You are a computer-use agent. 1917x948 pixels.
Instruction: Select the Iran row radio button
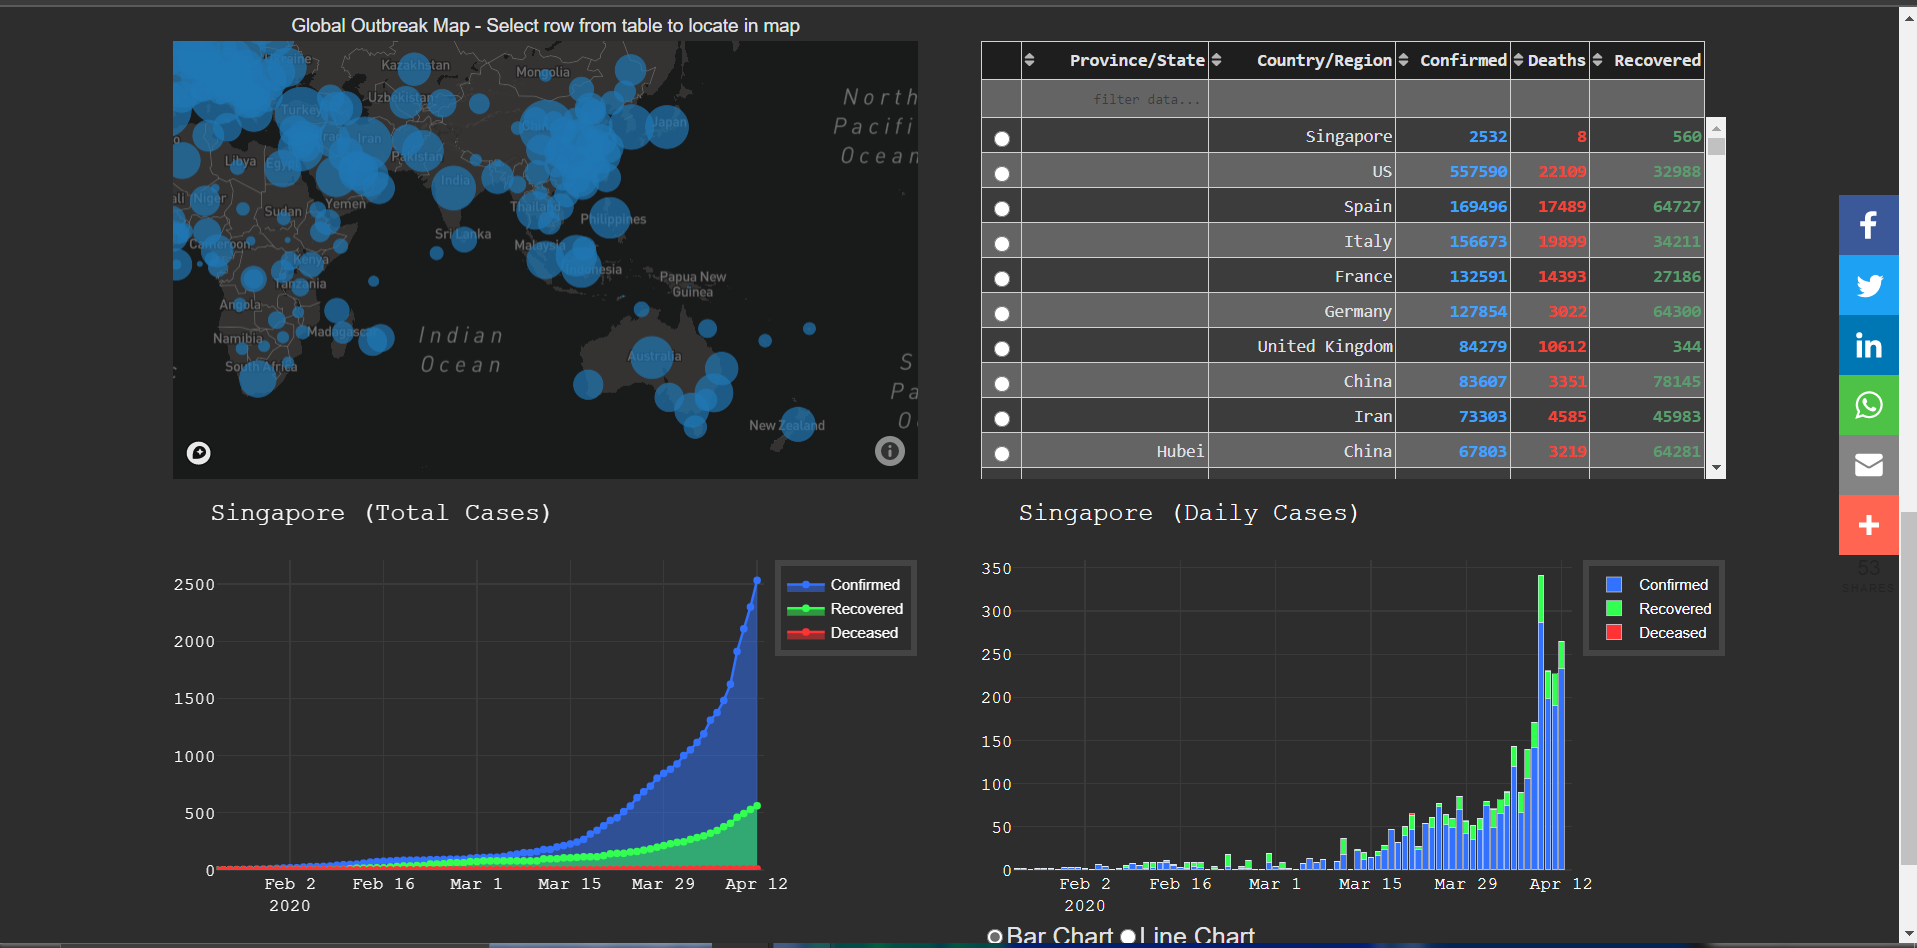click(x=1001, y=419)
